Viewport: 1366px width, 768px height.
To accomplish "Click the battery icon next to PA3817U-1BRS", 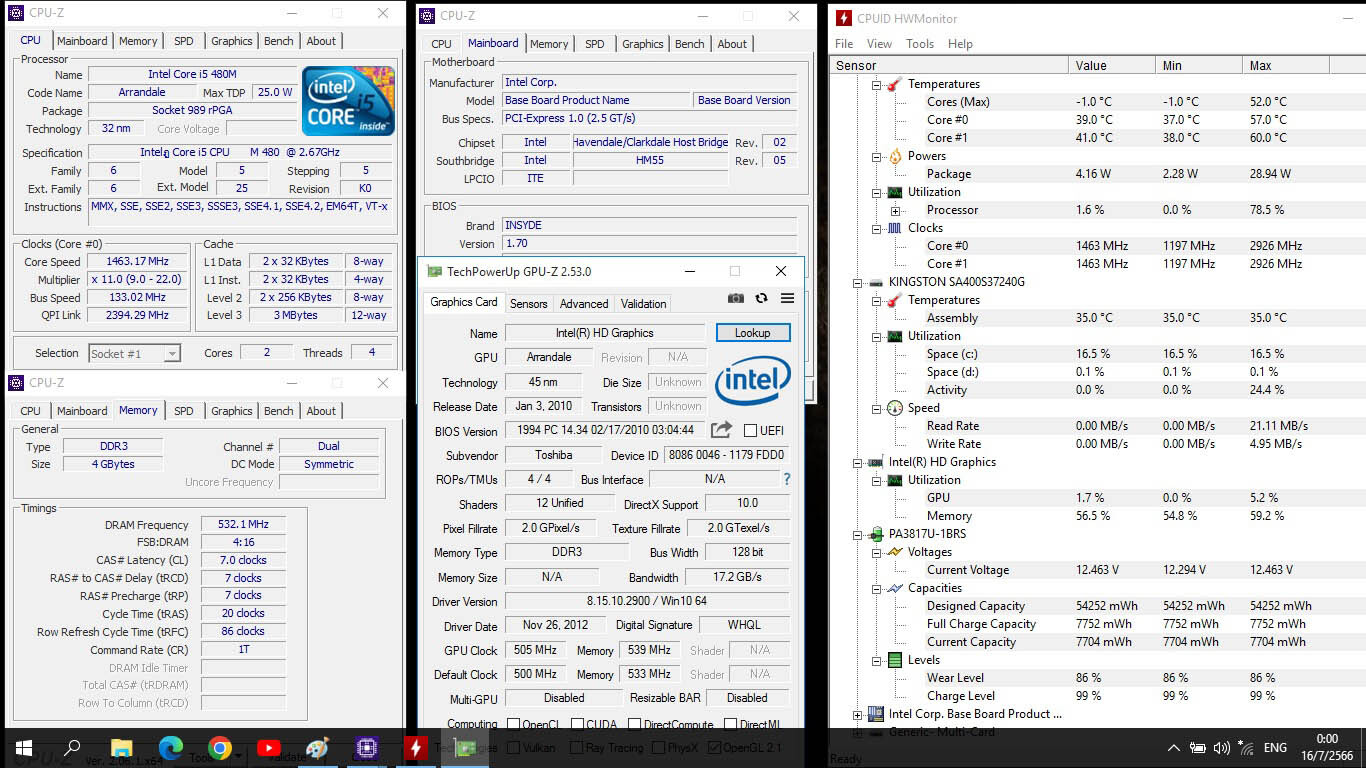I will [876, 534].
